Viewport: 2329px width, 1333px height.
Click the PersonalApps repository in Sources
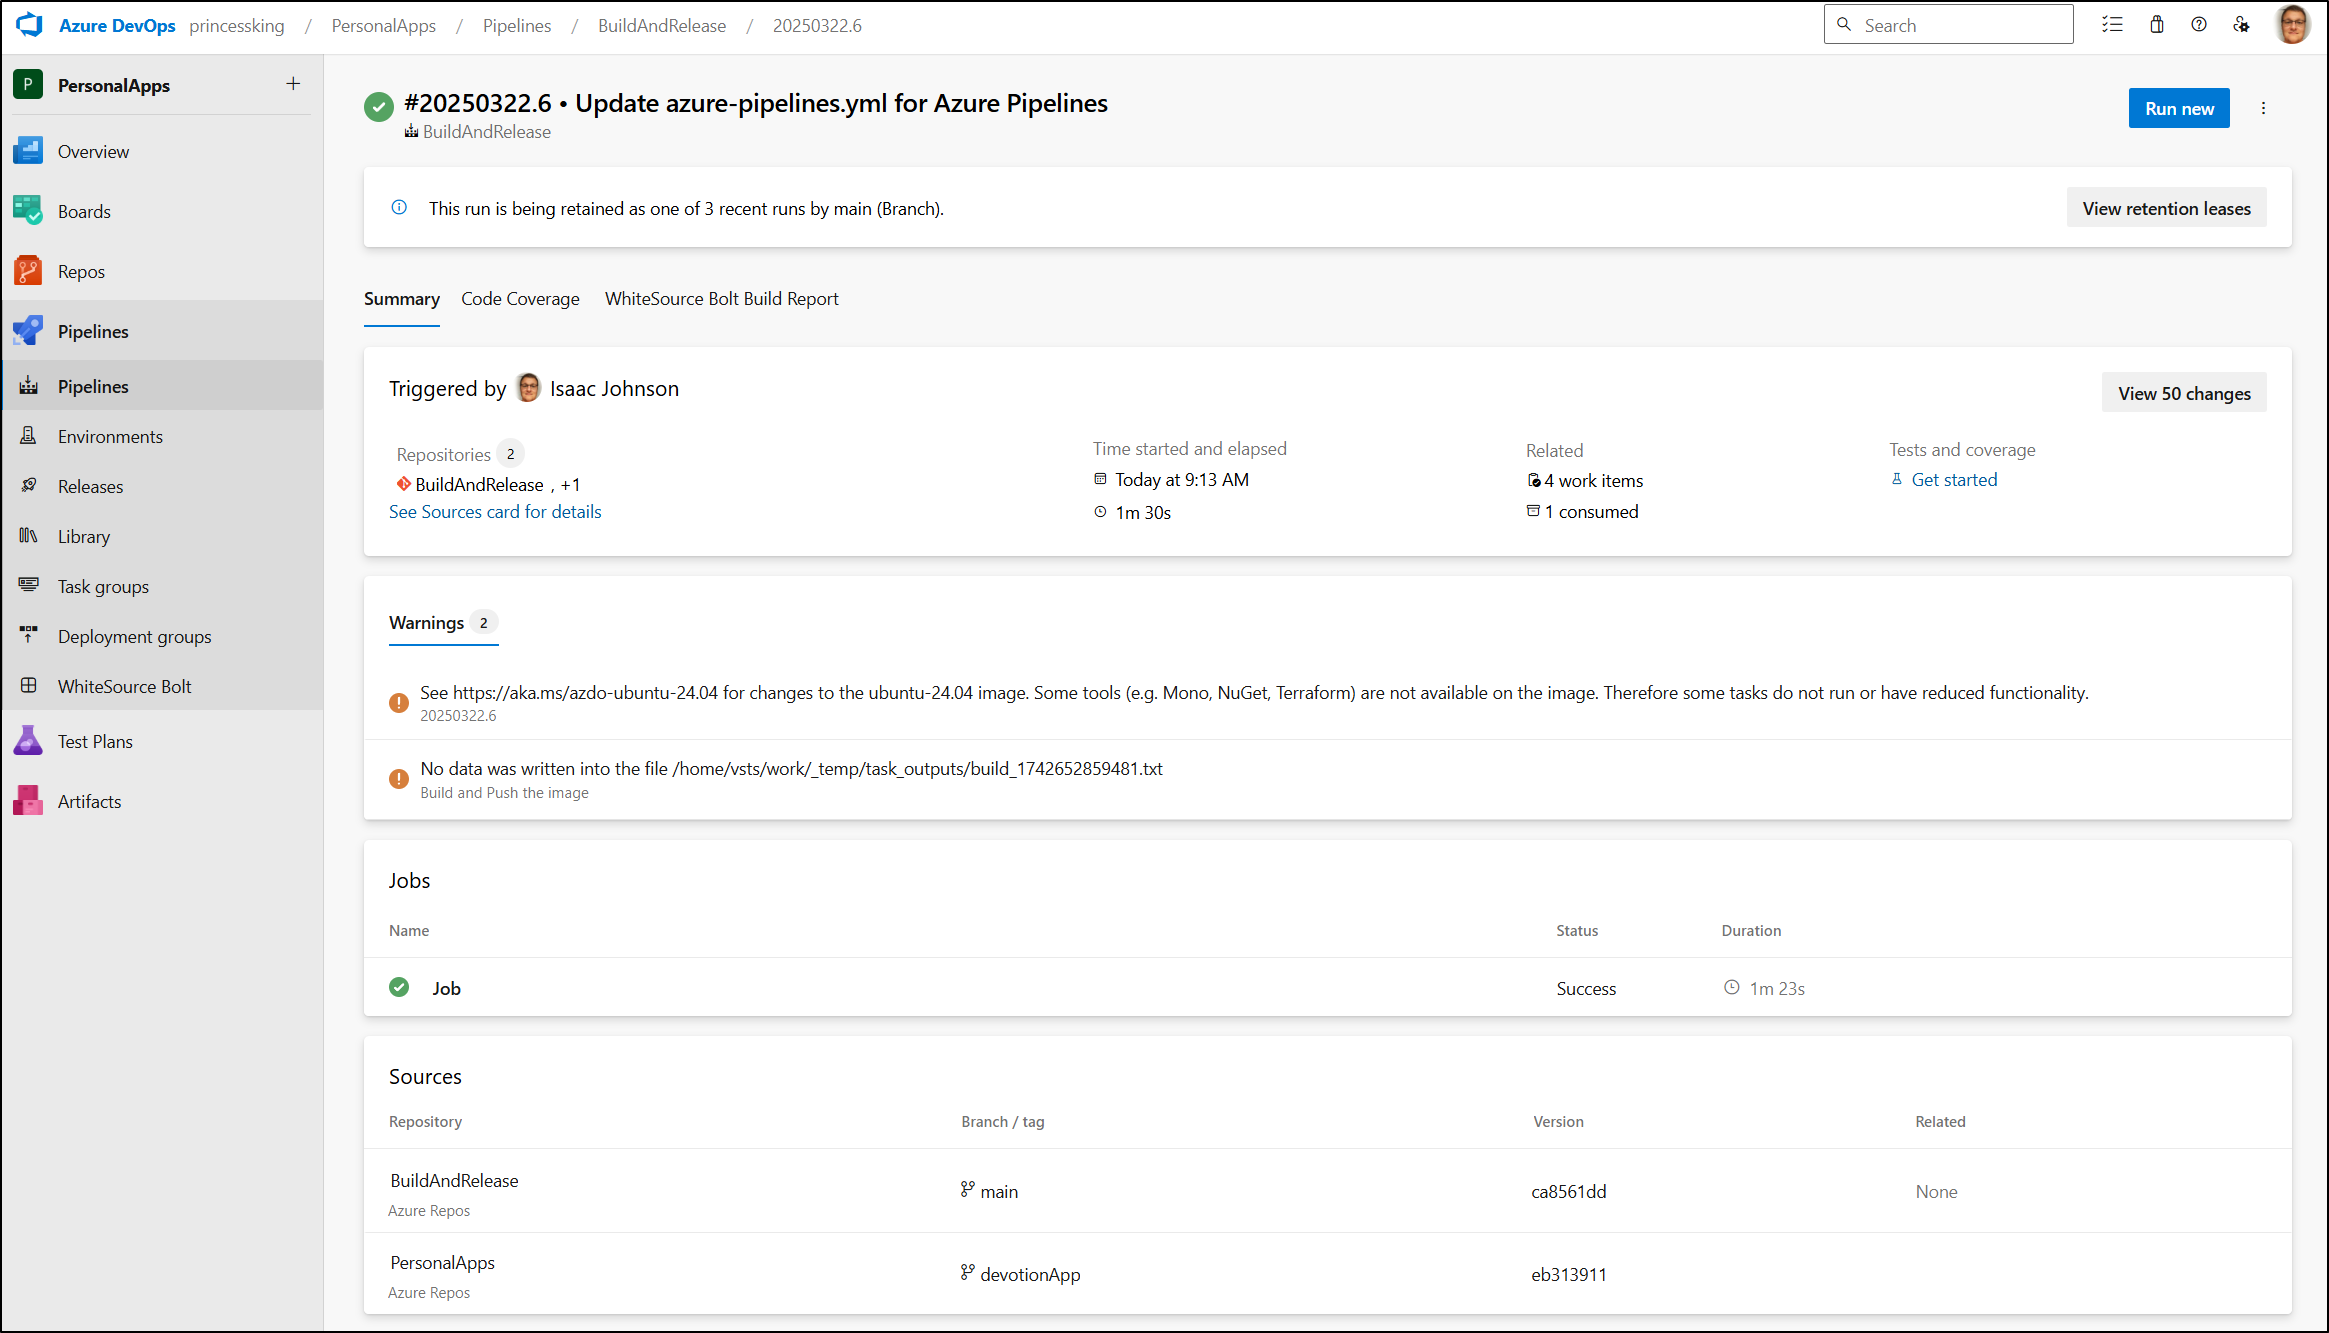click(x=442, y=1262)
